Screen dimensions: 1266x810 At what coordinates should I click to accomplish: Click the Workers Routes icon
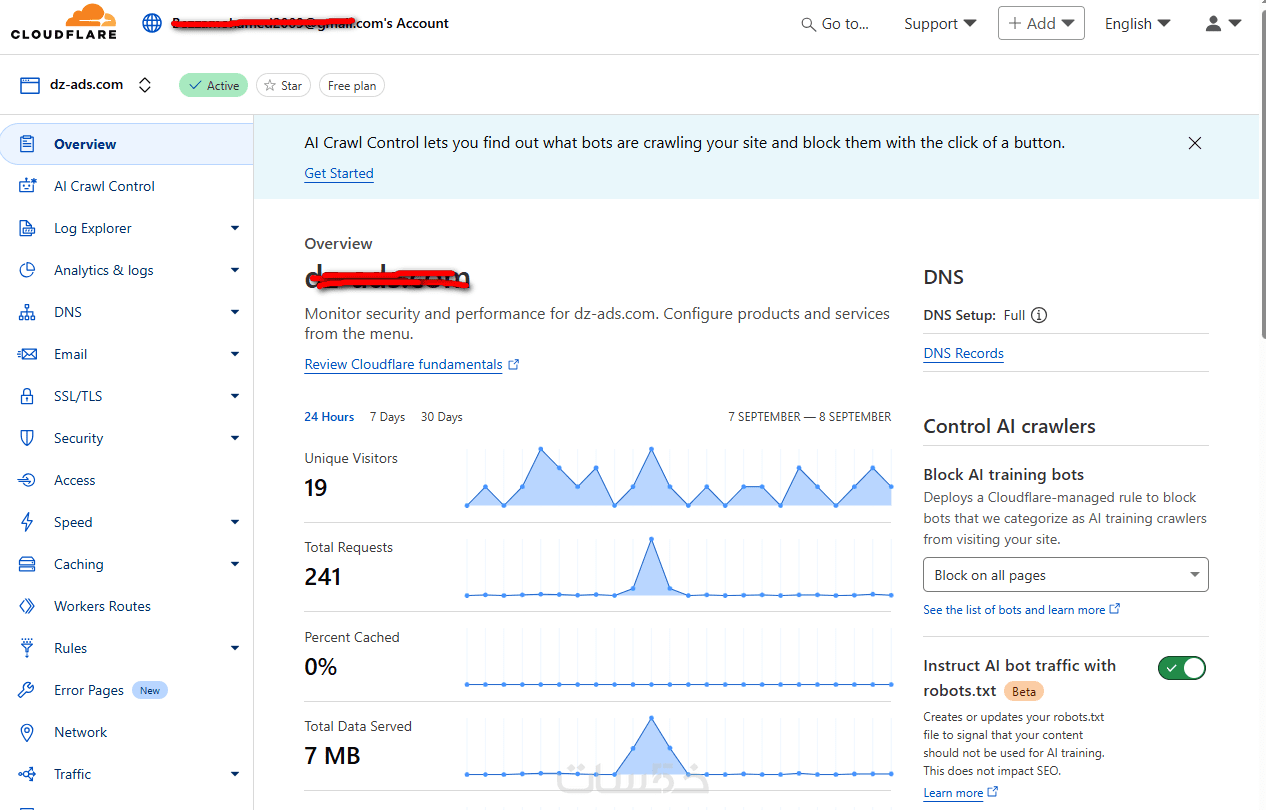[x=28, y=606]
